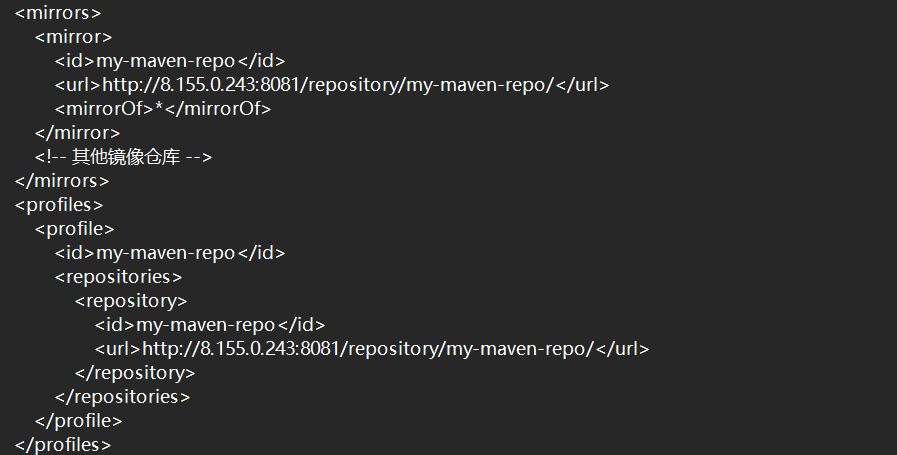Click the closing repository tag
Viewport: 897px width, 455px height.
click(x=135, y=373)
